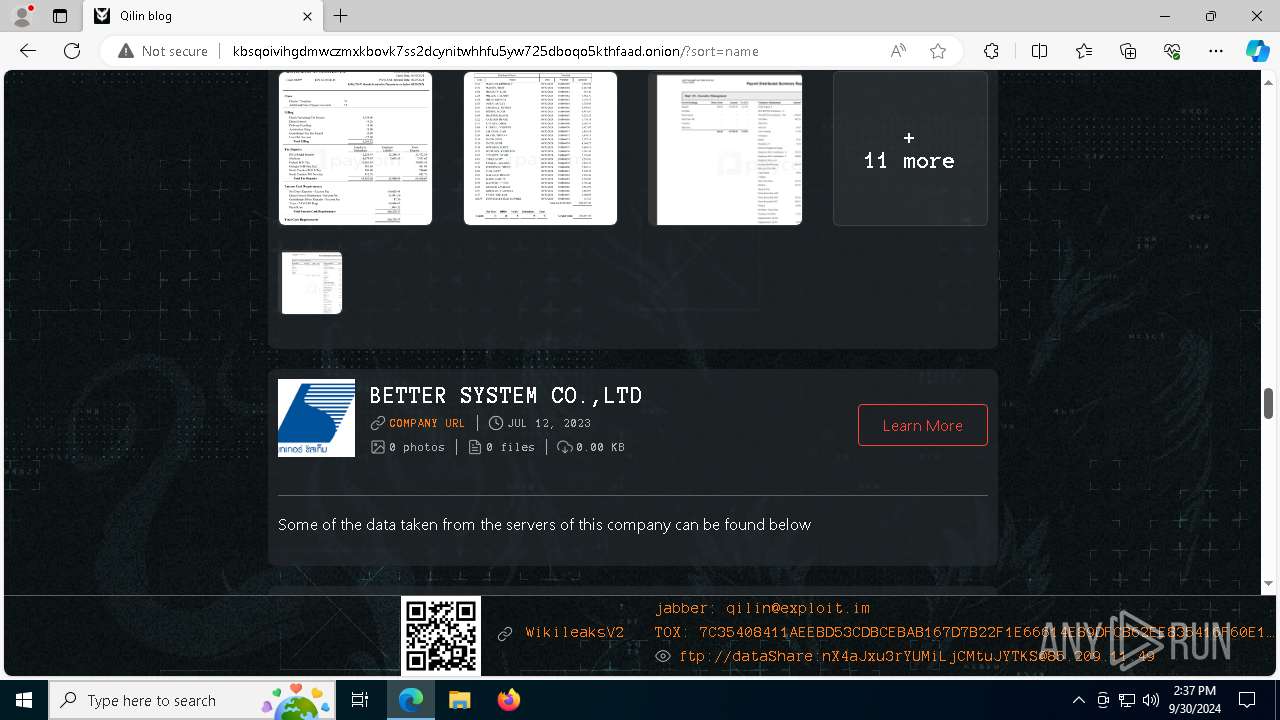Click scrollbar up arrow
Screen dimensions: 1280x720
[1268, 83]
